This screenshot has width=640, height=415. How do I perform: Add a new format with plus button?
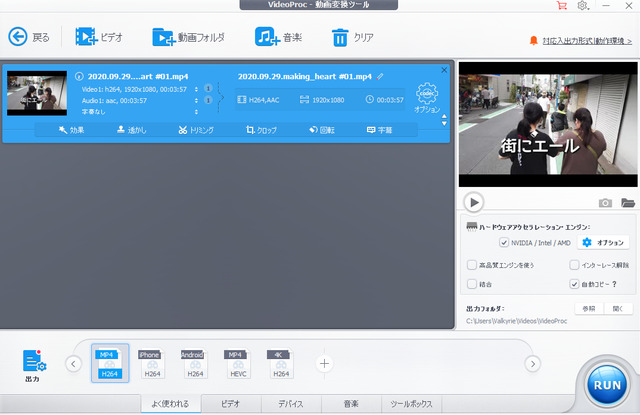pos(324,363)
